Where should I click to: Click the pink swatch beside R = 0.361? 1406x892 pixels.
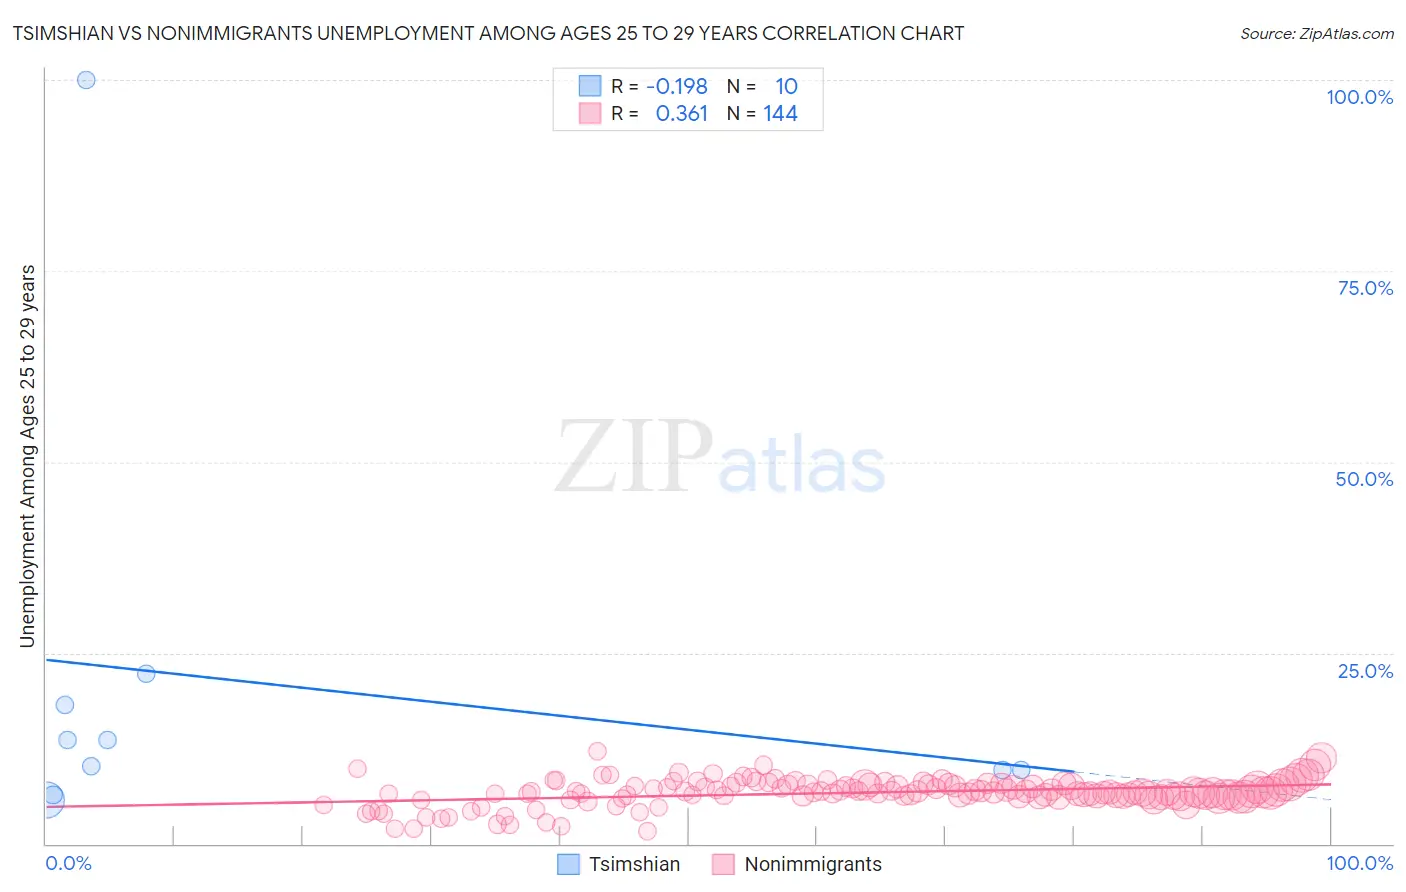[x=590, y=113]
